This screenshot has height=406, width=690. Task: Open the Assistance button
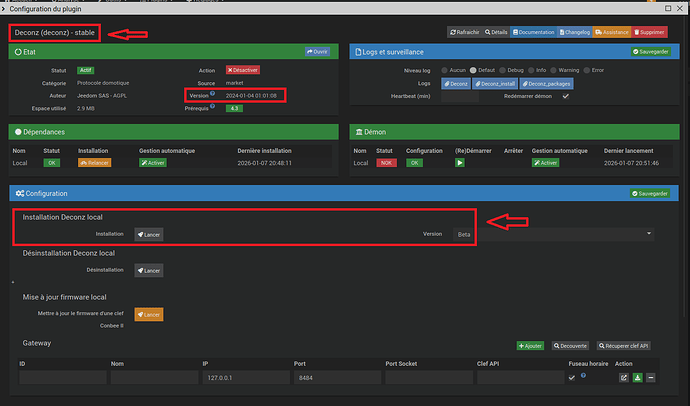(612, 32)
